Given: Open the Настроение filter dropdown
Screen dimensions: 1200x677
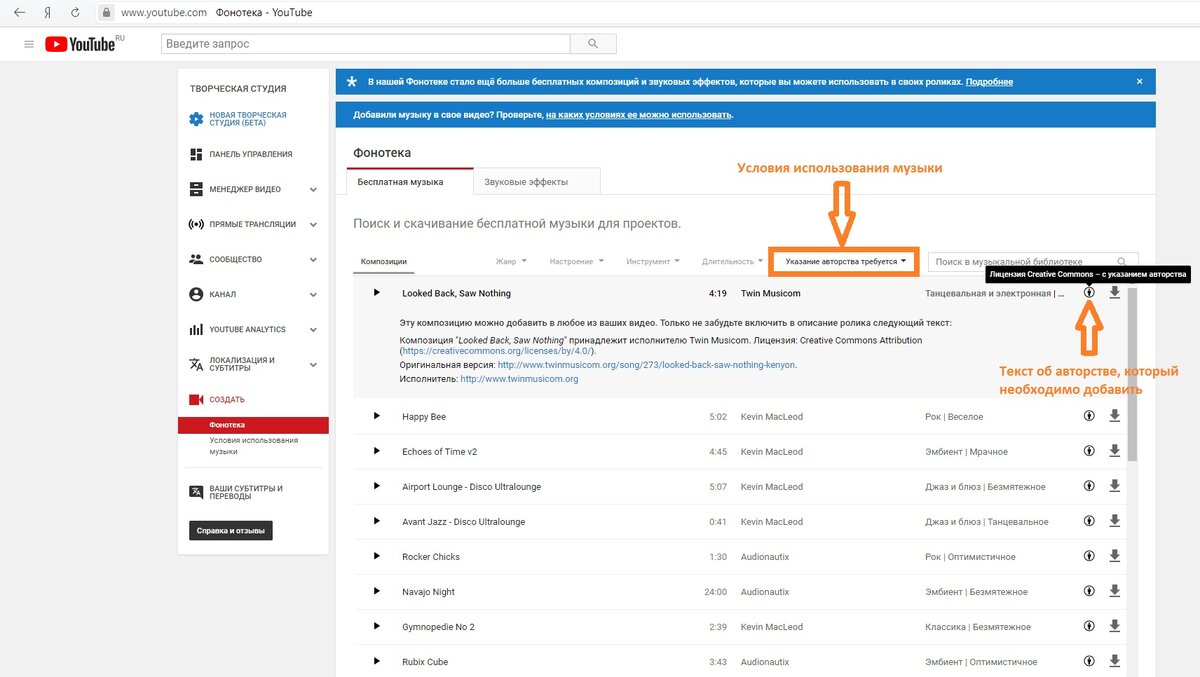Looking at the screenshot, I should (576, 262).
